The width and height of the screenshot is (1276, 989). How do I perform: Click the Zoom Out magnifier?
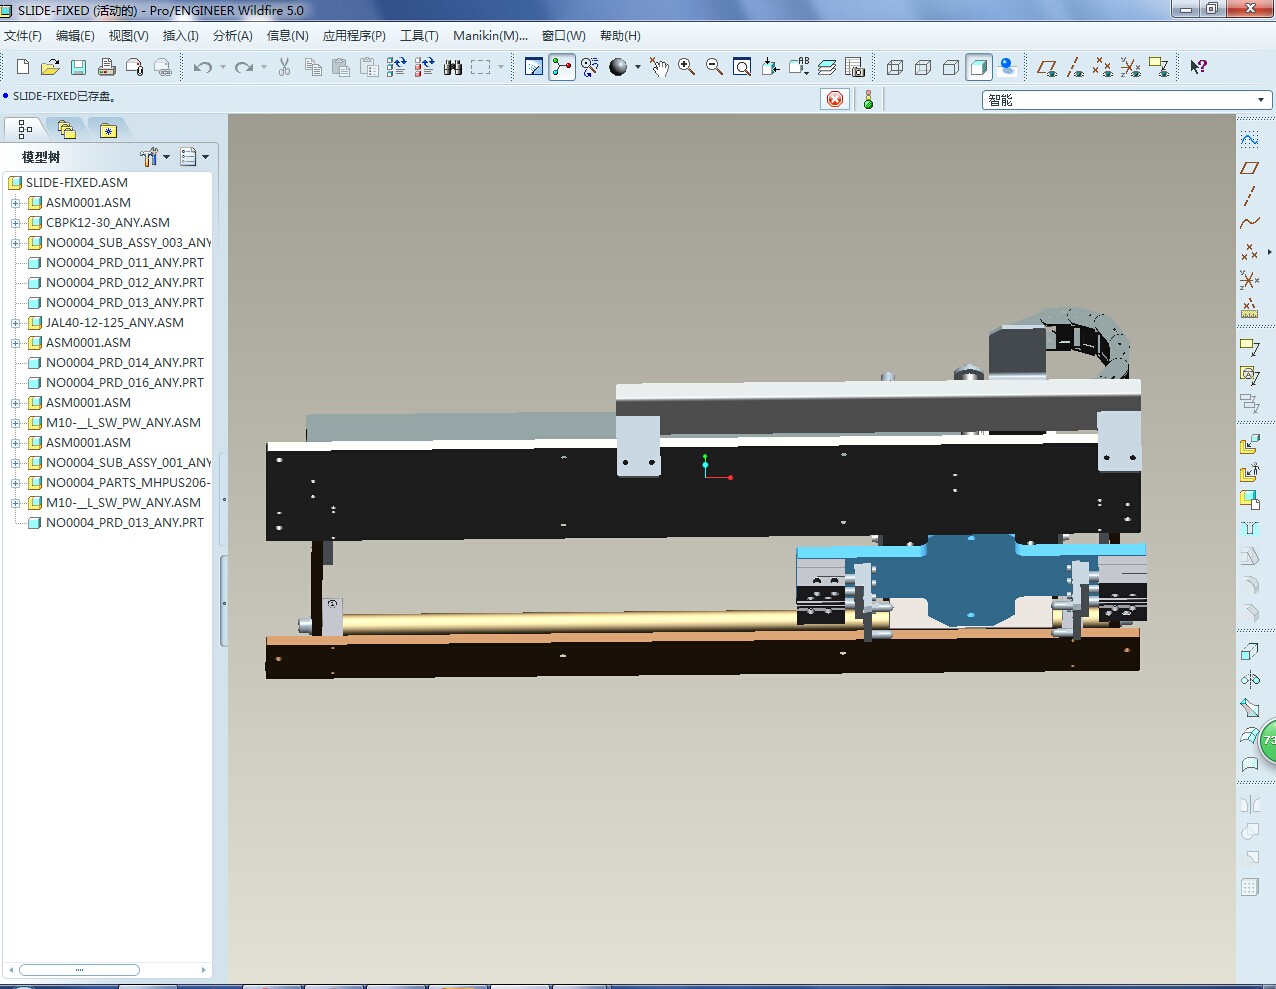(x=715, y=67)
